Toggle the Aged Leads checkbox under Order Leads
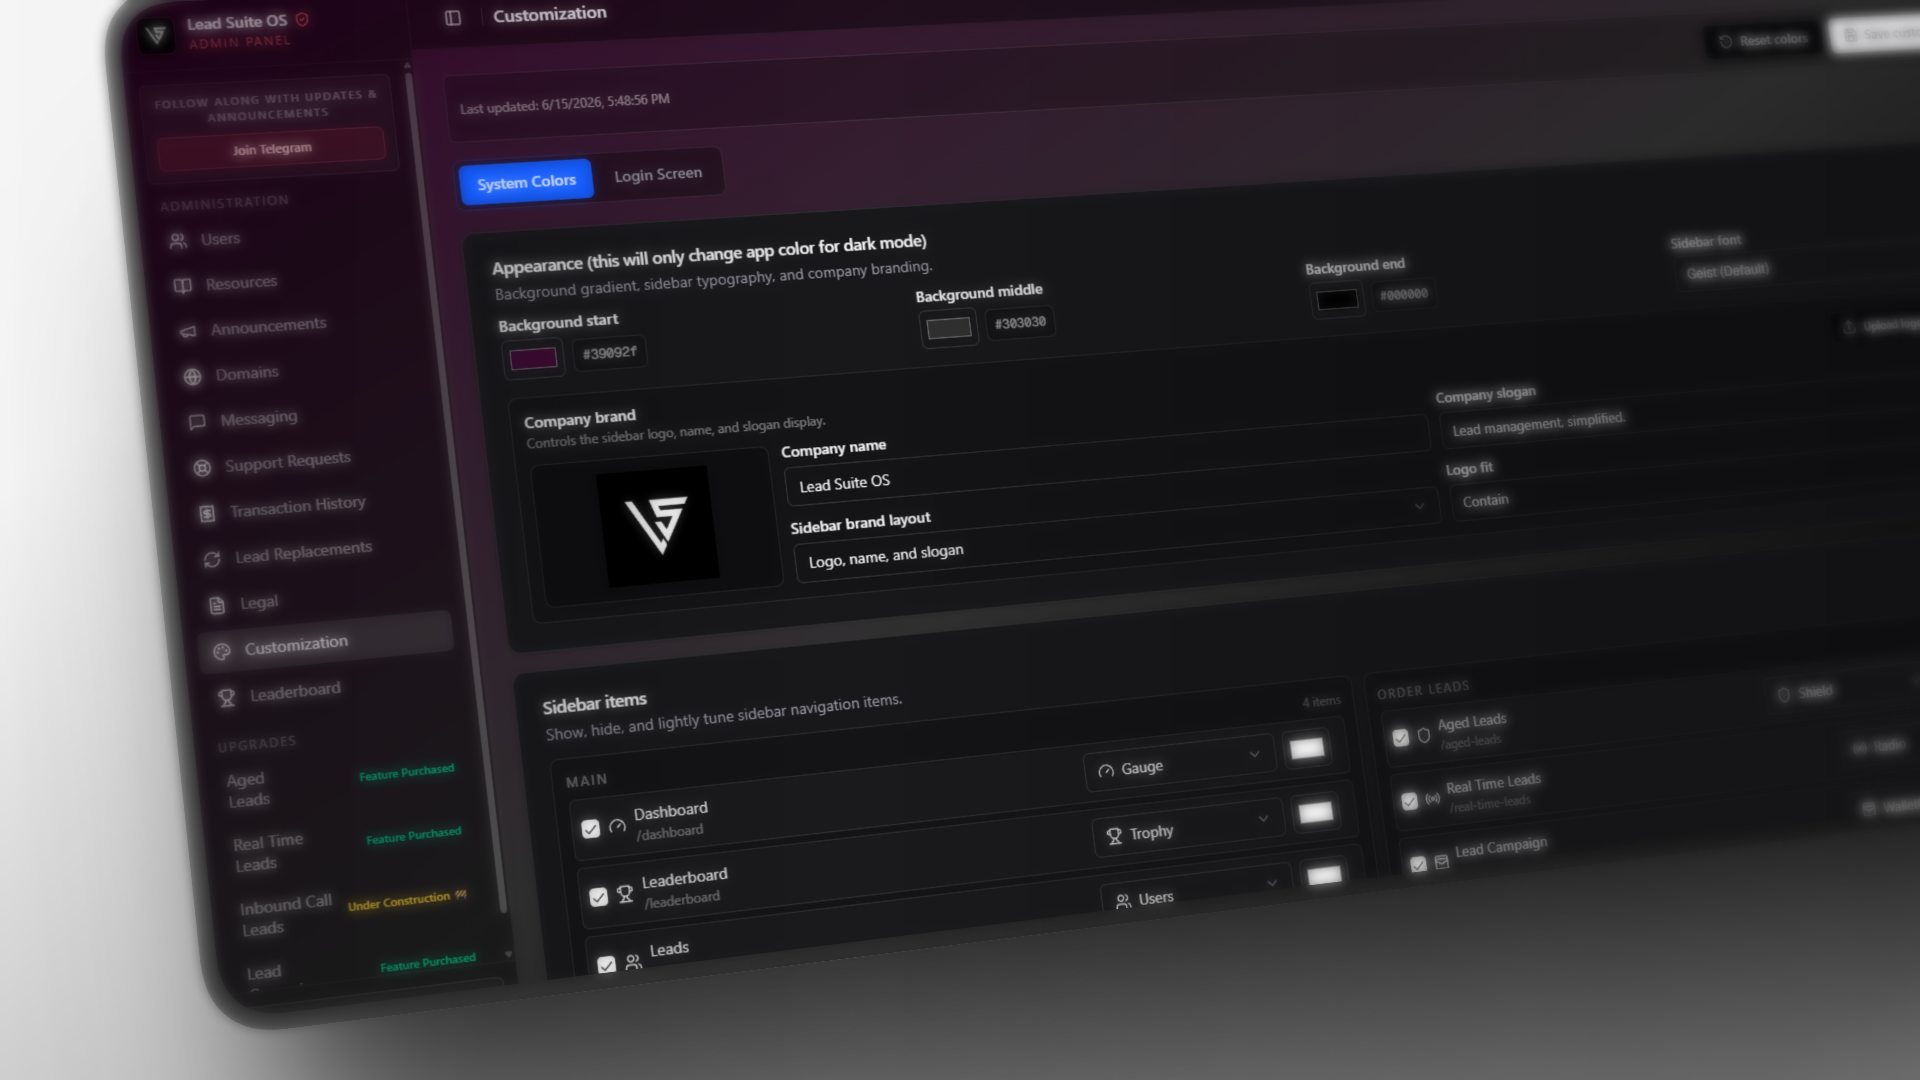Image resolution: width=1920 pixels, height=1080 pixels. 1400,738
